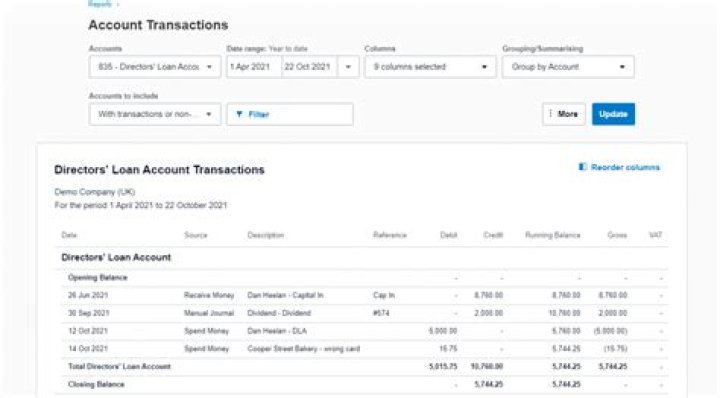720x398 pixels.
Task: Set the start date field 1 Apr 2021
Action: click(254, 67)
